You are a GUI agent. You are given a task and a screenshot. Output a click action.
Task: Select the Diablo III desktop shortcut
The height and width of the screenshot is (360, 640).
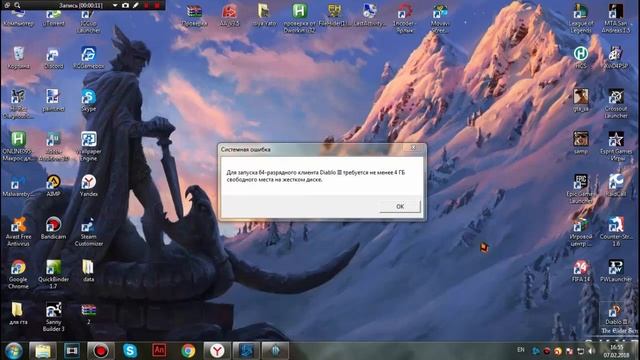(616, 313)
